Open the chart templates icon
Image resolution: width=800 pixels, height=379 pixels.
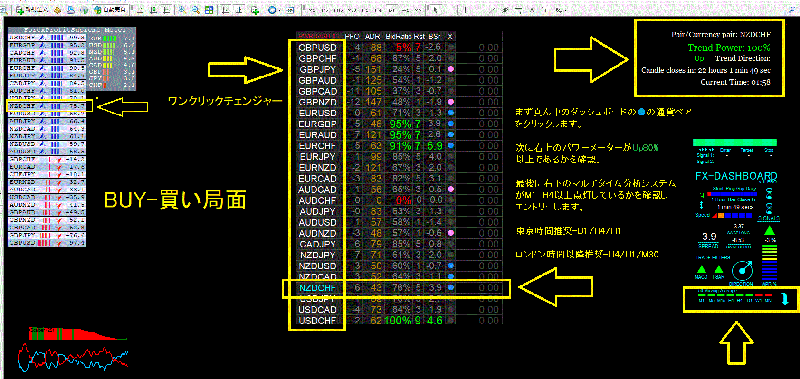tap(290, 10)
